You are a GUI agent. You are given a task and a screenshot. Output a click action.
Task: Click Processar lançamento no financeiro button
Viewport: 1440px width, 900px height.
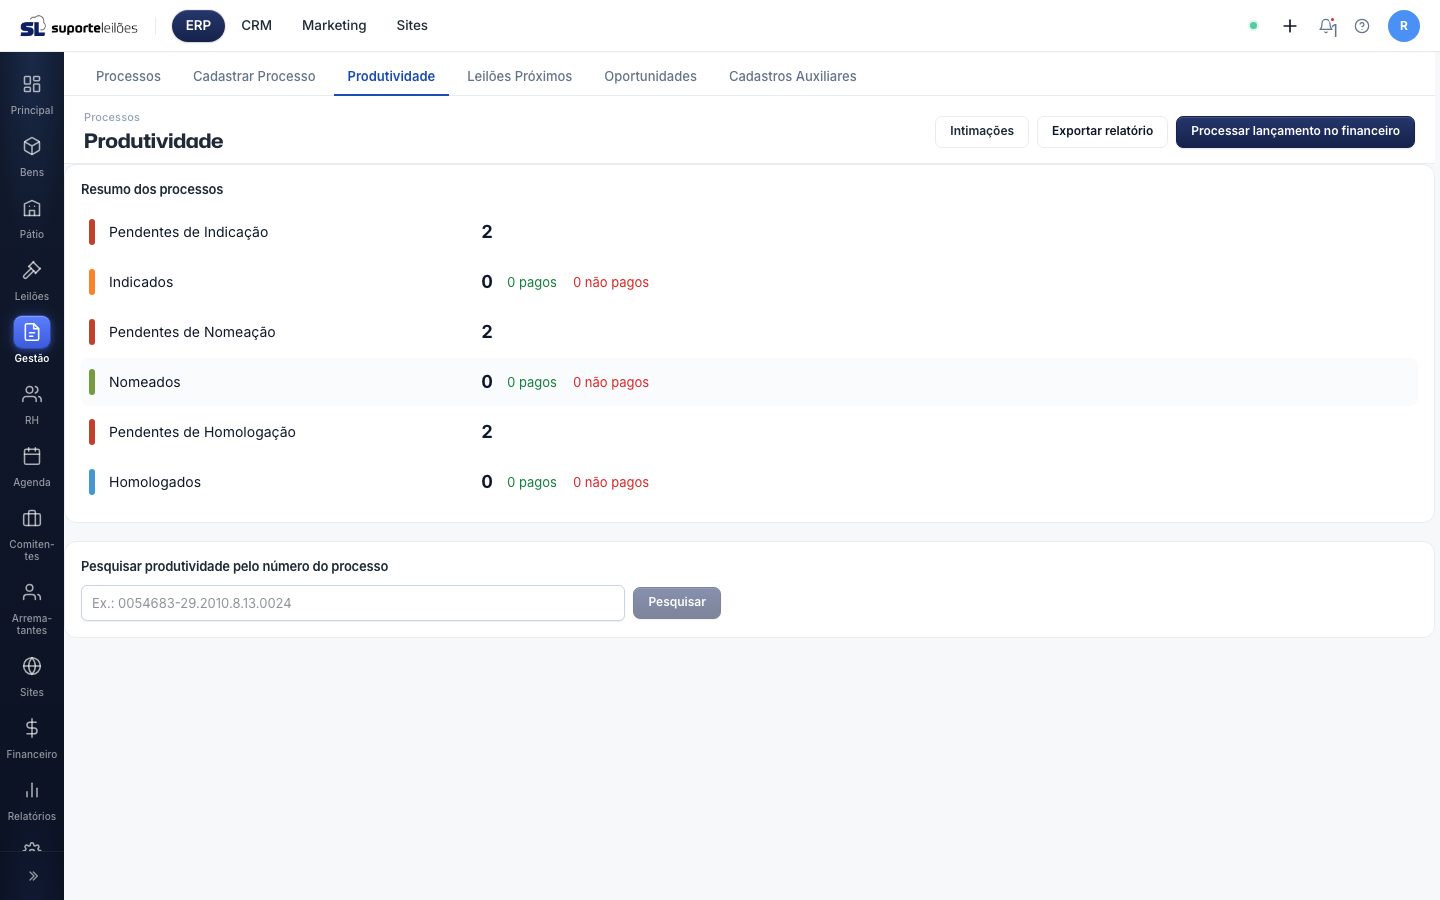click(x=1295, y=132)
